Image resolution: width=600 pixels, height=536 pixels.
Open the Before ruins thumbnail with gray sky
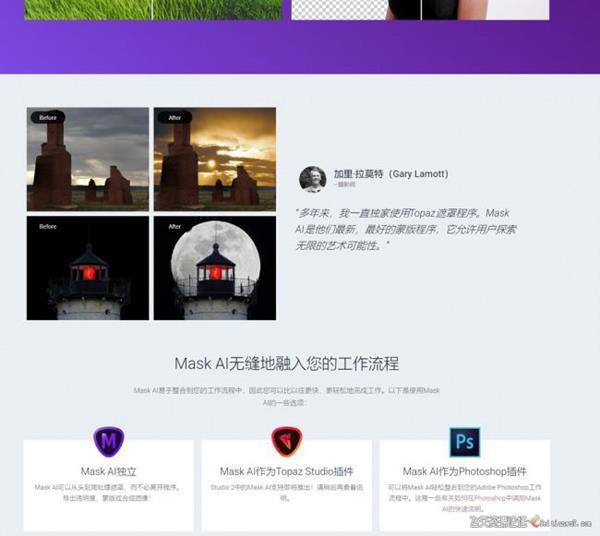point(88,162)
